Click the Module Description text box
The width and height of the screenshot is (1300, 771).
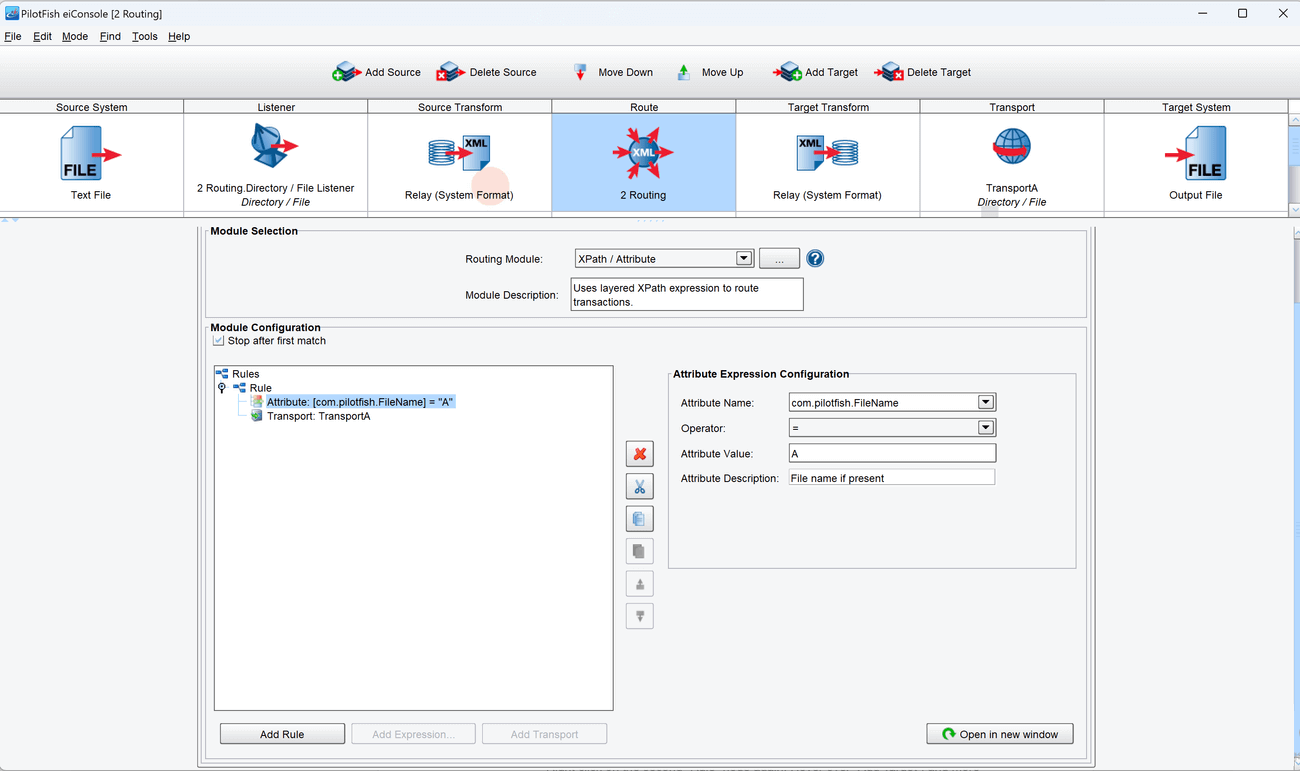[x=687, y=294]
